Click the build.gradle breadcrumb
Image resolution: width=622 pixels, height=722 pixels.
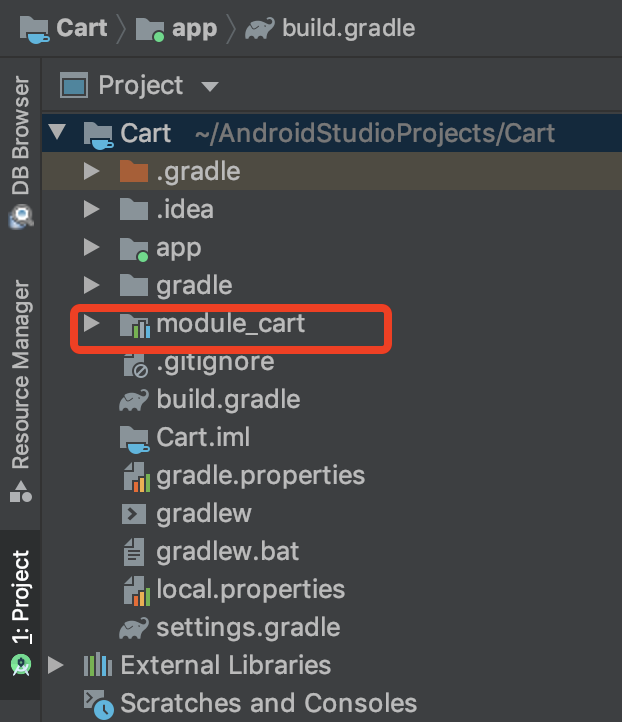[x=330, y=29]
